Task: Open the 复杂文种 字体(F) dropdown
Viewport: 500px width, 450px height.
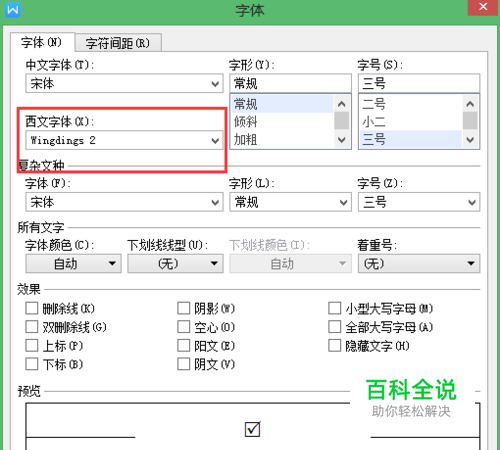Action: point(124,202)
